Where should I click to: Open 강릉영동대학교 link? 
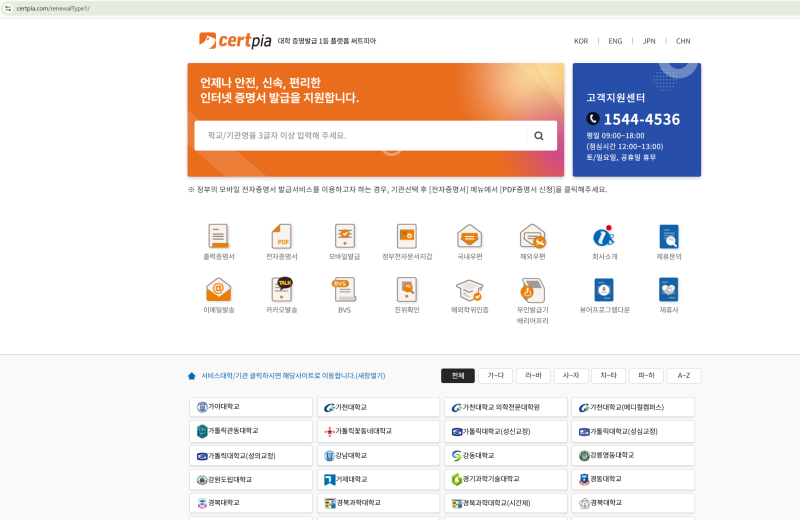tap(633, 456)
